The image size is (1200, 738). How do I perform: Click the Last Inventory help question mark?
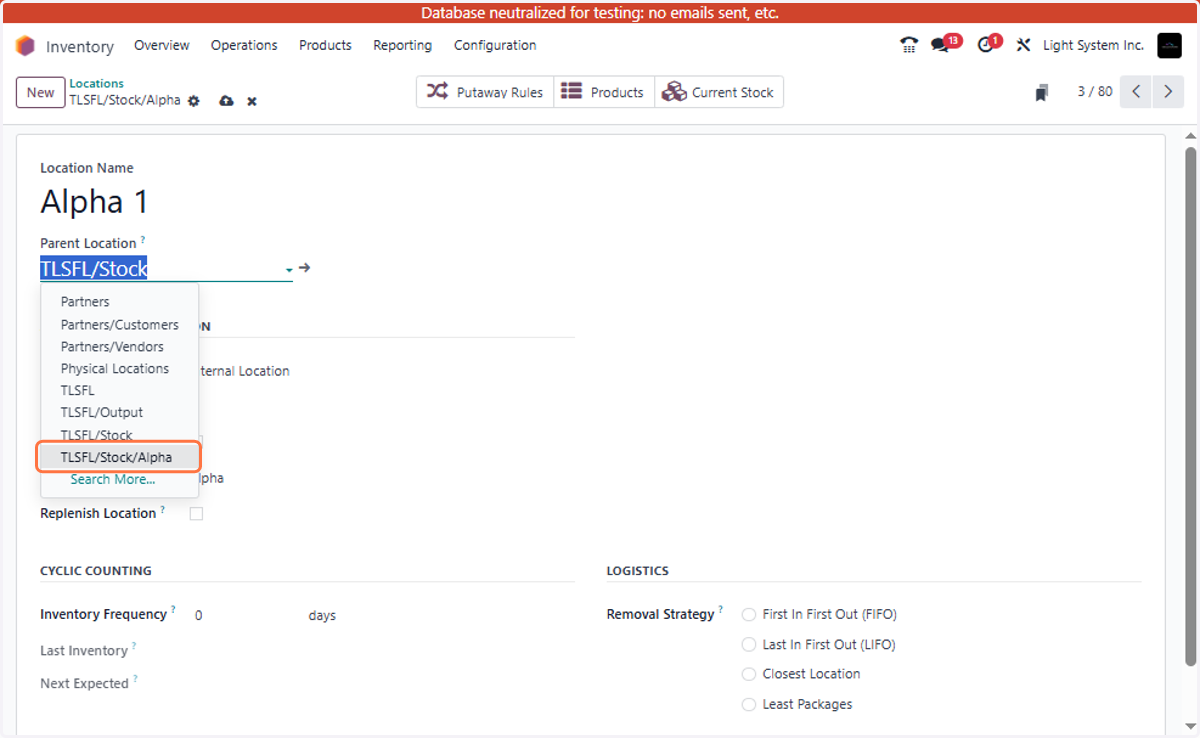point(134,647)
